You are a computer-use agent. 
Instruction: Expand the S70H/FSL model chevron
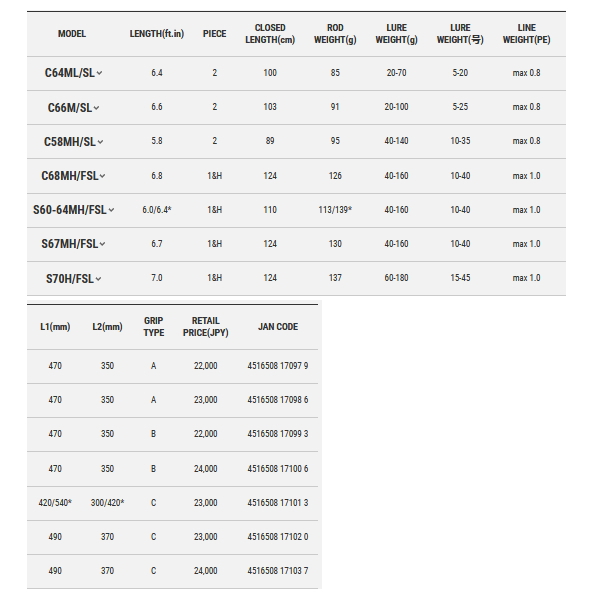98,279
